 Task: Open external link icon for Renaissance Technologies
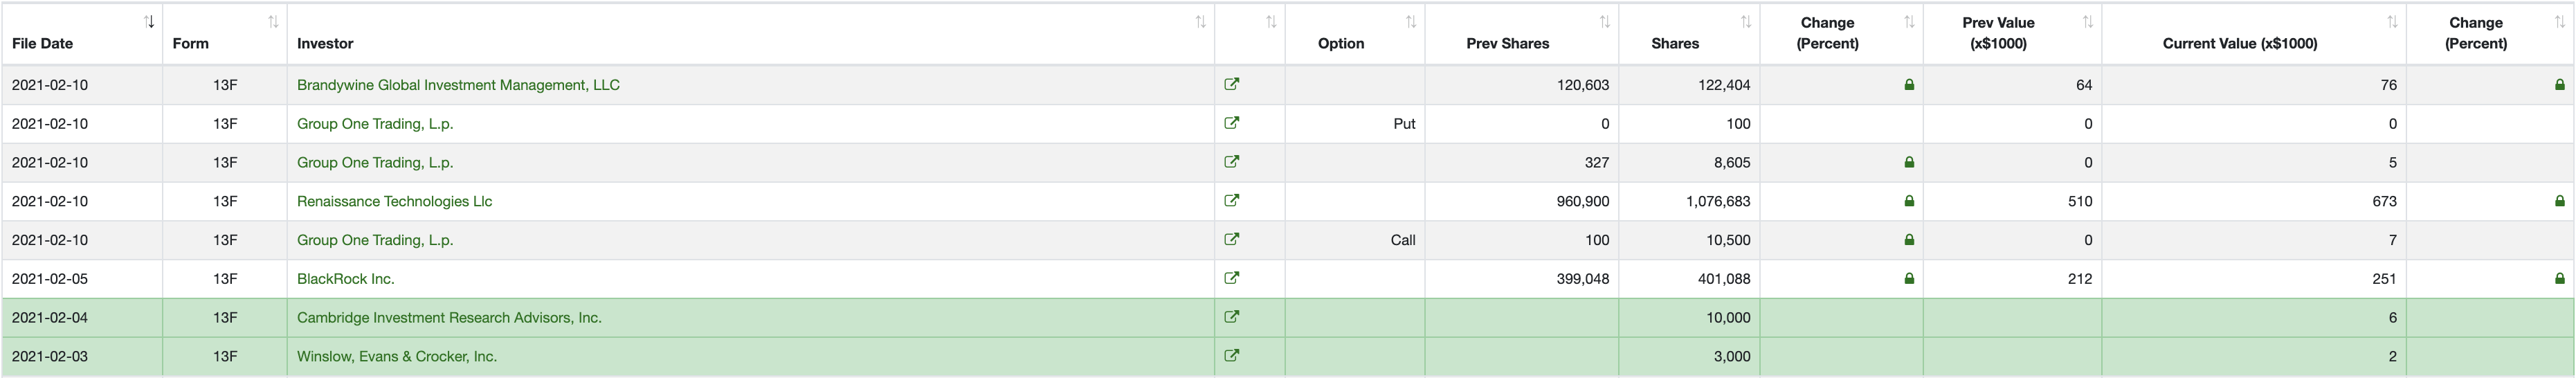pos(1231,201)
